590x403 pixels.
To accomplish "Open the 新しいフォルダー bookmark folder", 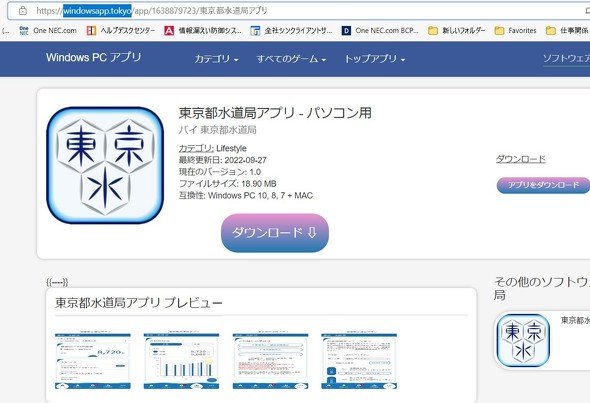I will [x=457, y=30].
